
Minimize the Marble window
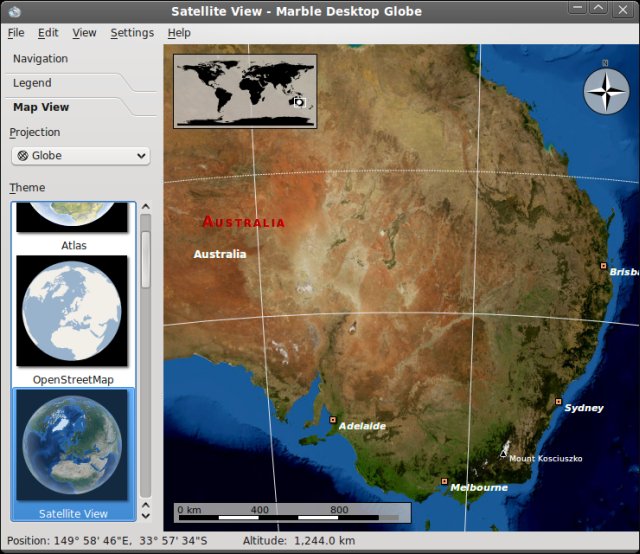pos(578,8)
